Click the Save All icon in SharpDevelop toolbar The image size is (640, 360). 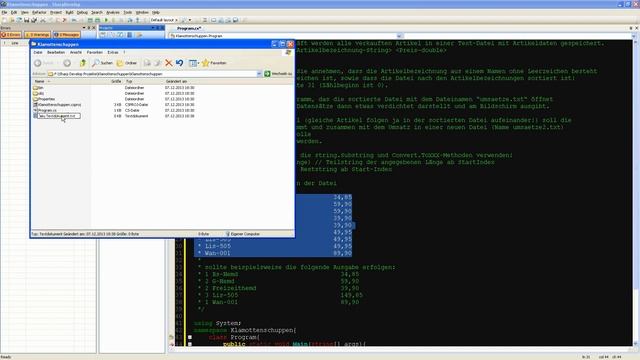(34, 20)
